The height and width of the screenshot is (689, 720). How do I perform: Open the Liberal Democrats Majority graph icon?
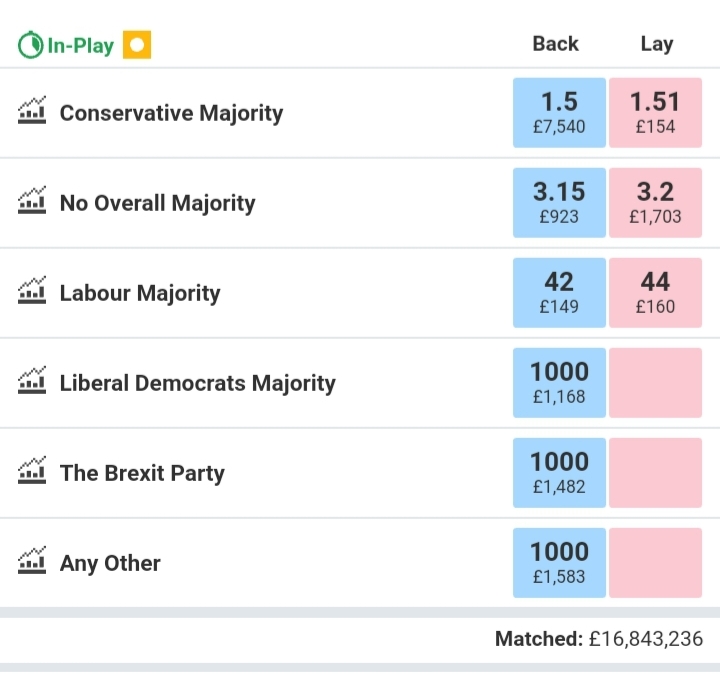pos(32,380)
